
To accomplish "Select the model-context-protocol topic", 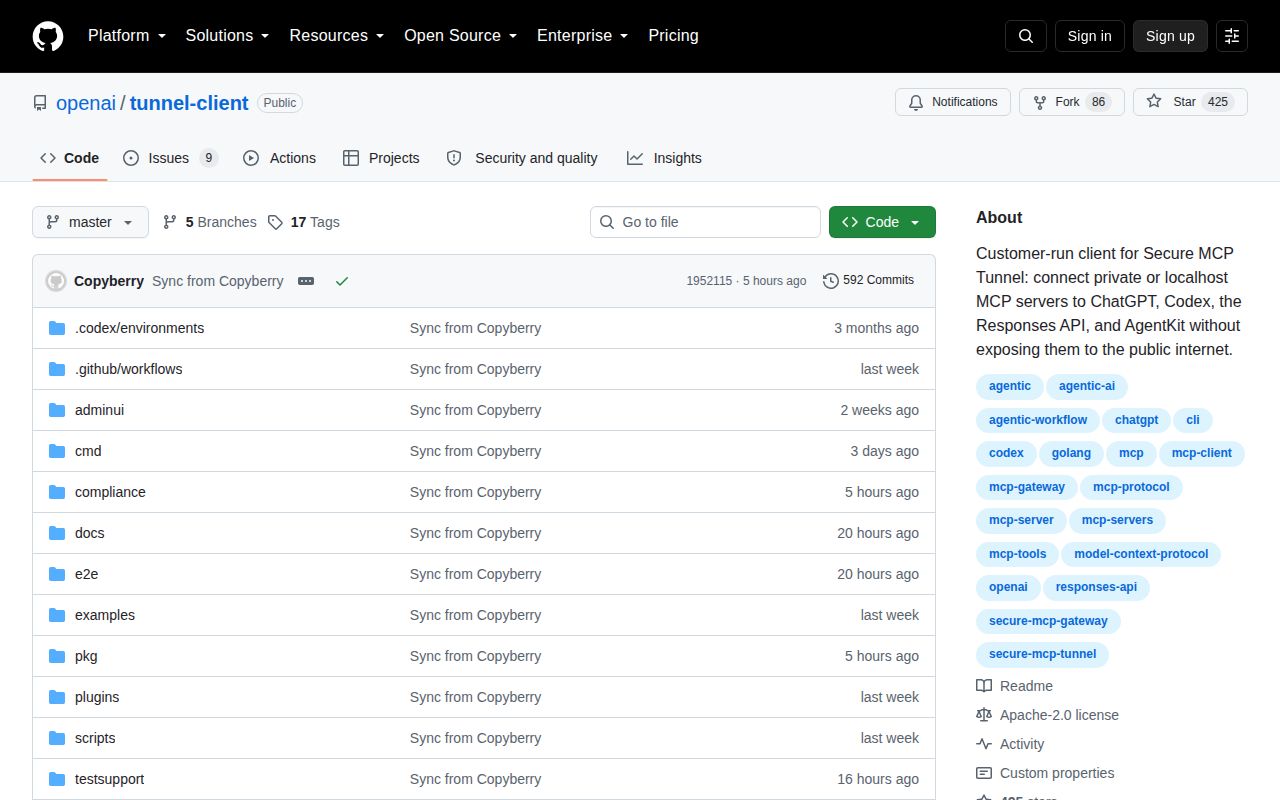I will click(x=1141, y=554).
